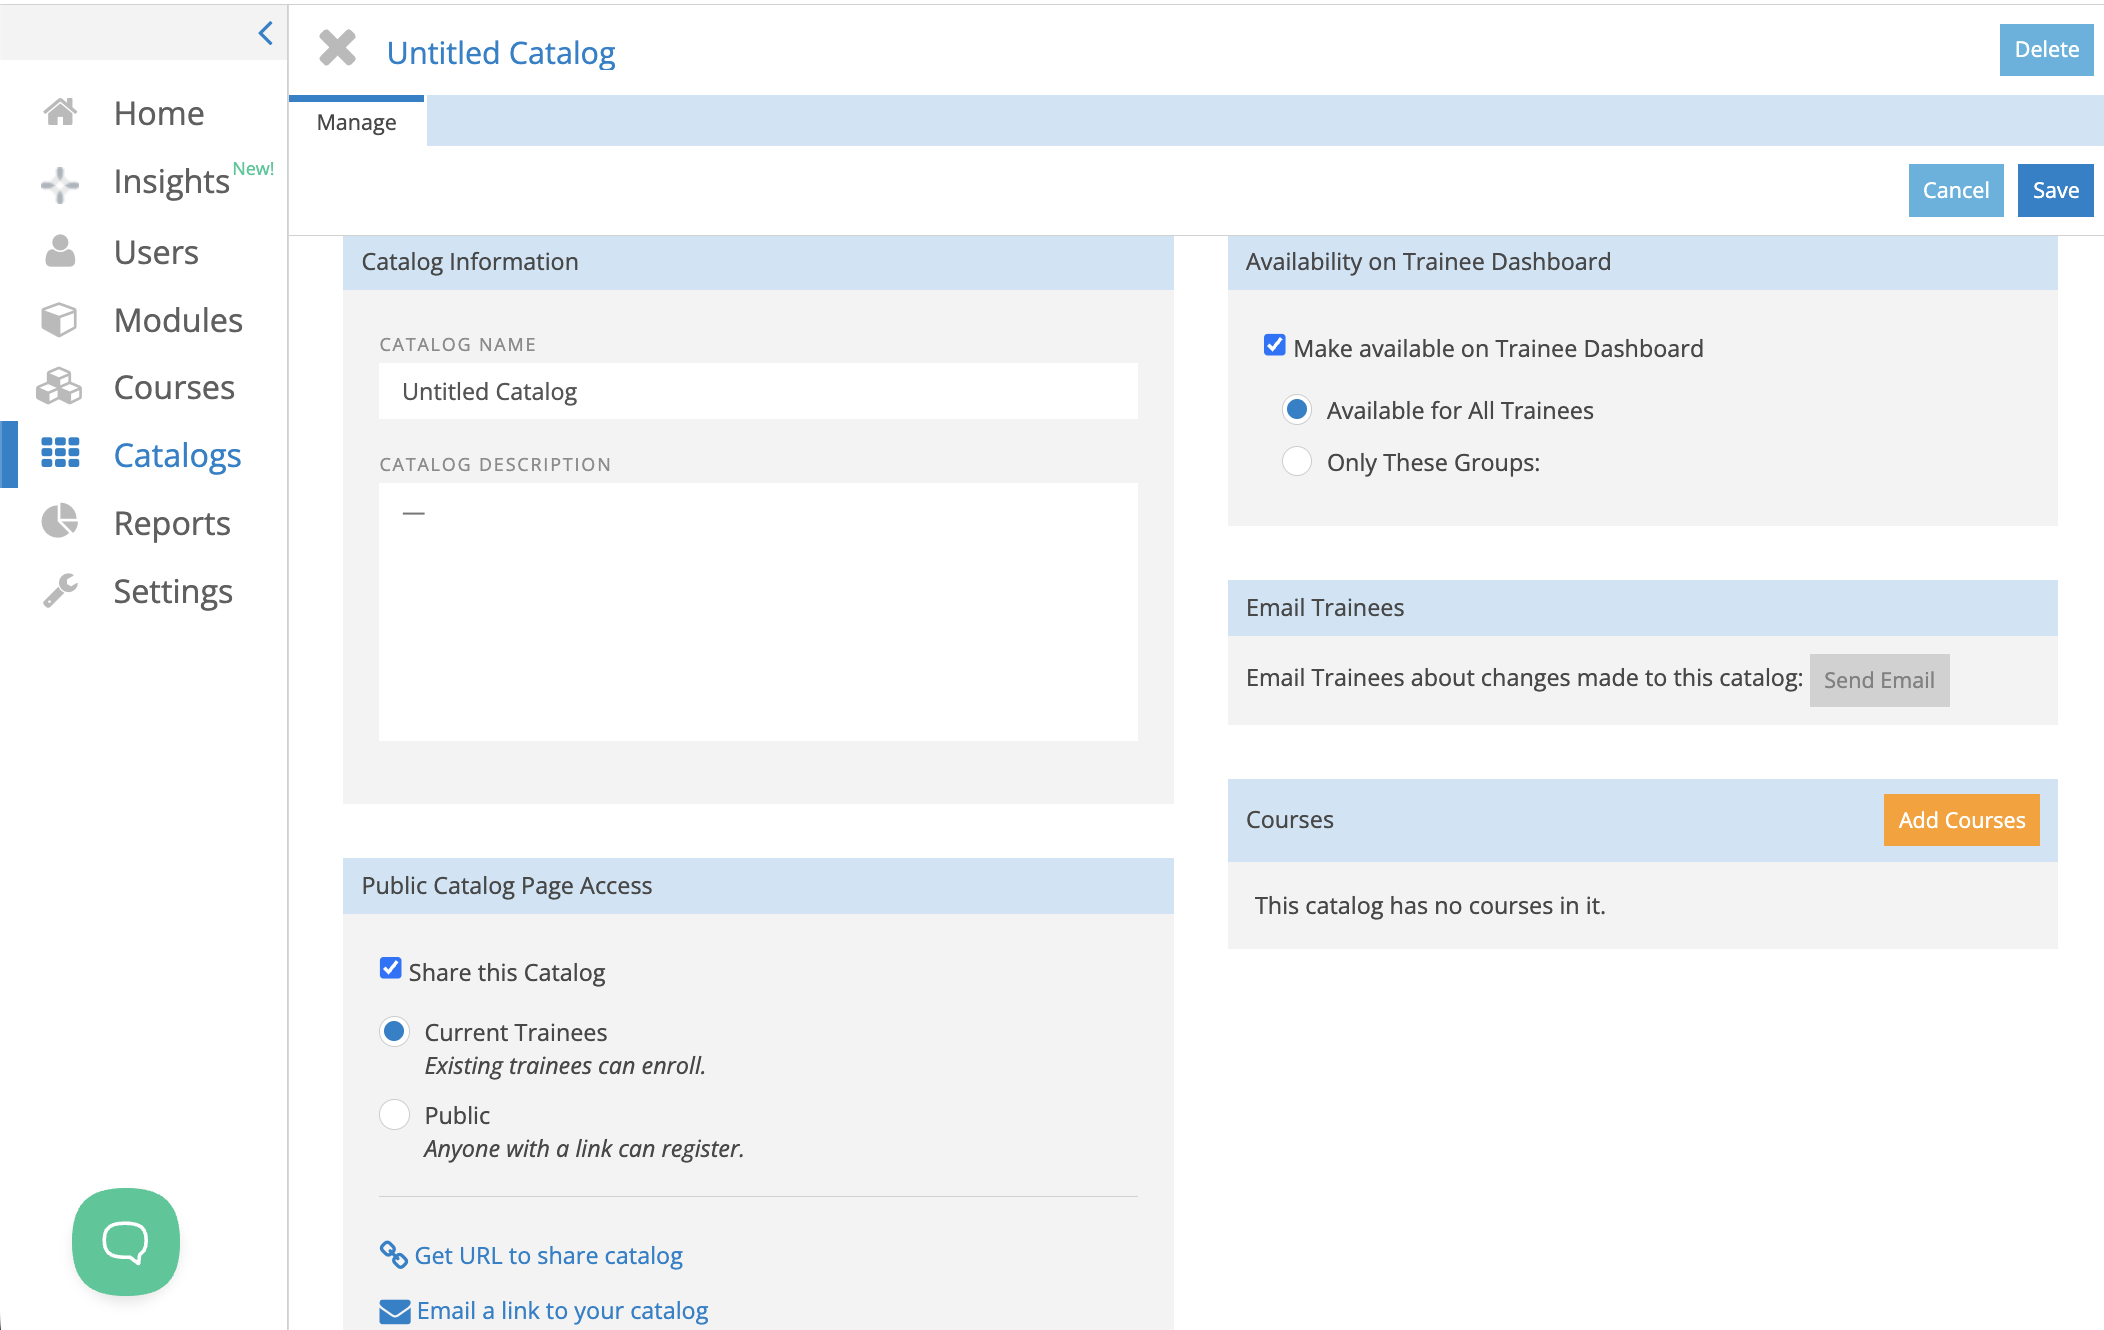Click the Delete button

pyautogui.click(x=2046, y=49)
